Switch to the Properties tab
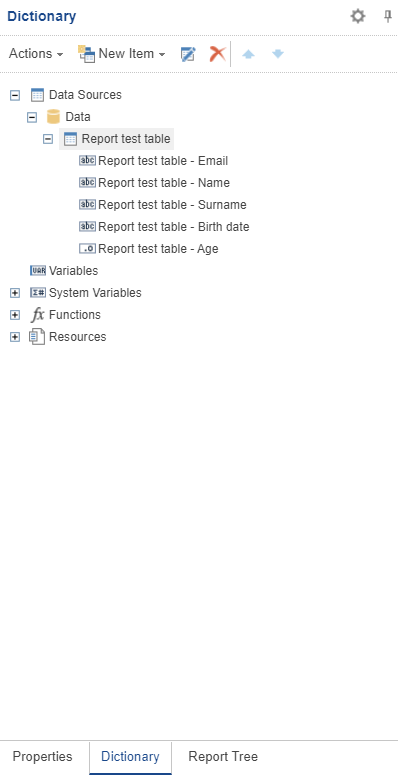This screenshot has height=775, width=398. pos(43,757)
